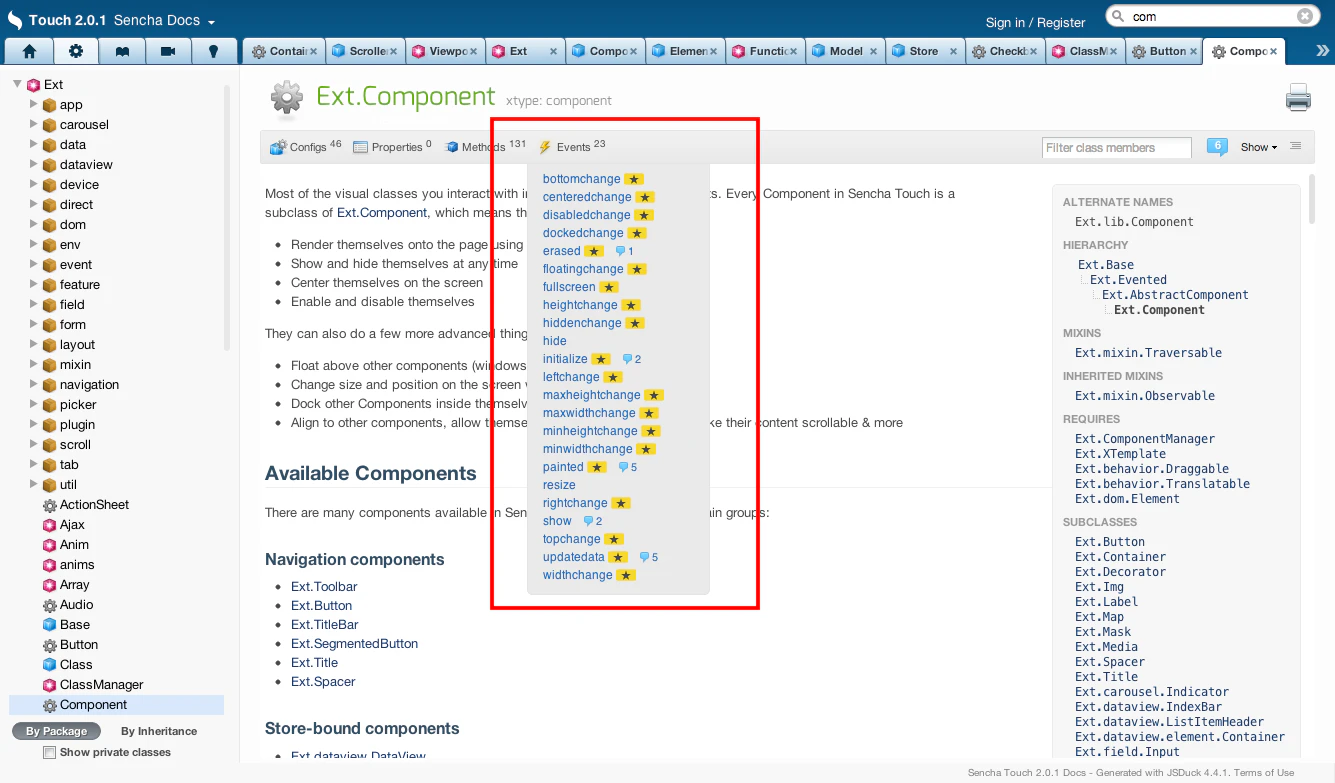Open the Configs members menu
The image size is (1335, 783).
click(306, 147)
